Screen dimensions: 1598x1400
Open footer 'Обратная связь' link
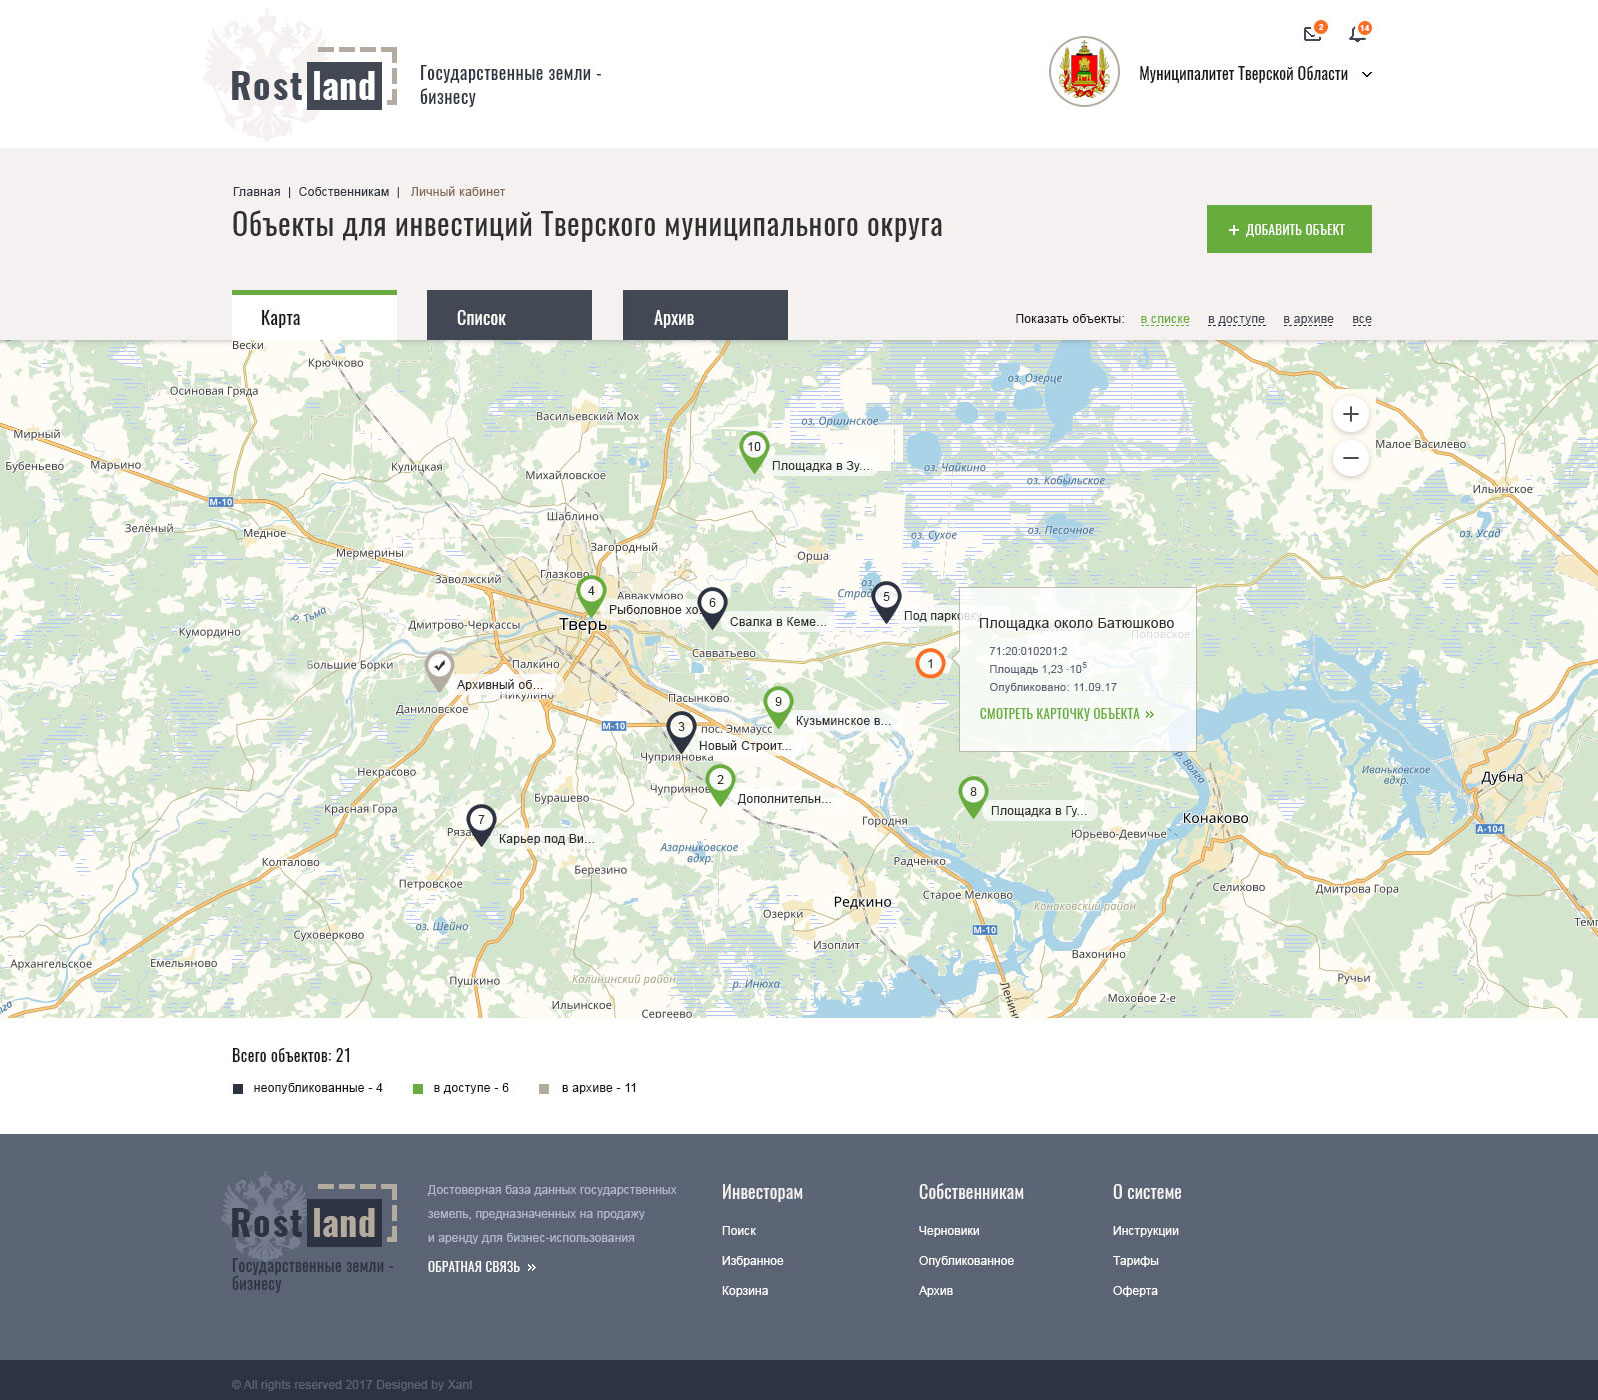[x=482, y=1267]
